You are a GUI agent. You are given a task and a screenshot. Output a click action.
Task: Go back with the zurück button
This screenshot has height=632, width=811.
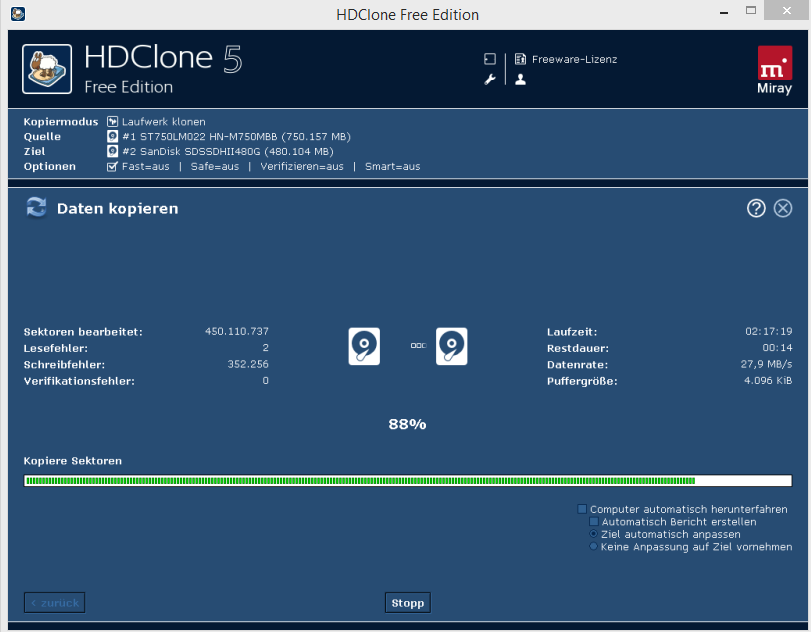tap(54, 603)
